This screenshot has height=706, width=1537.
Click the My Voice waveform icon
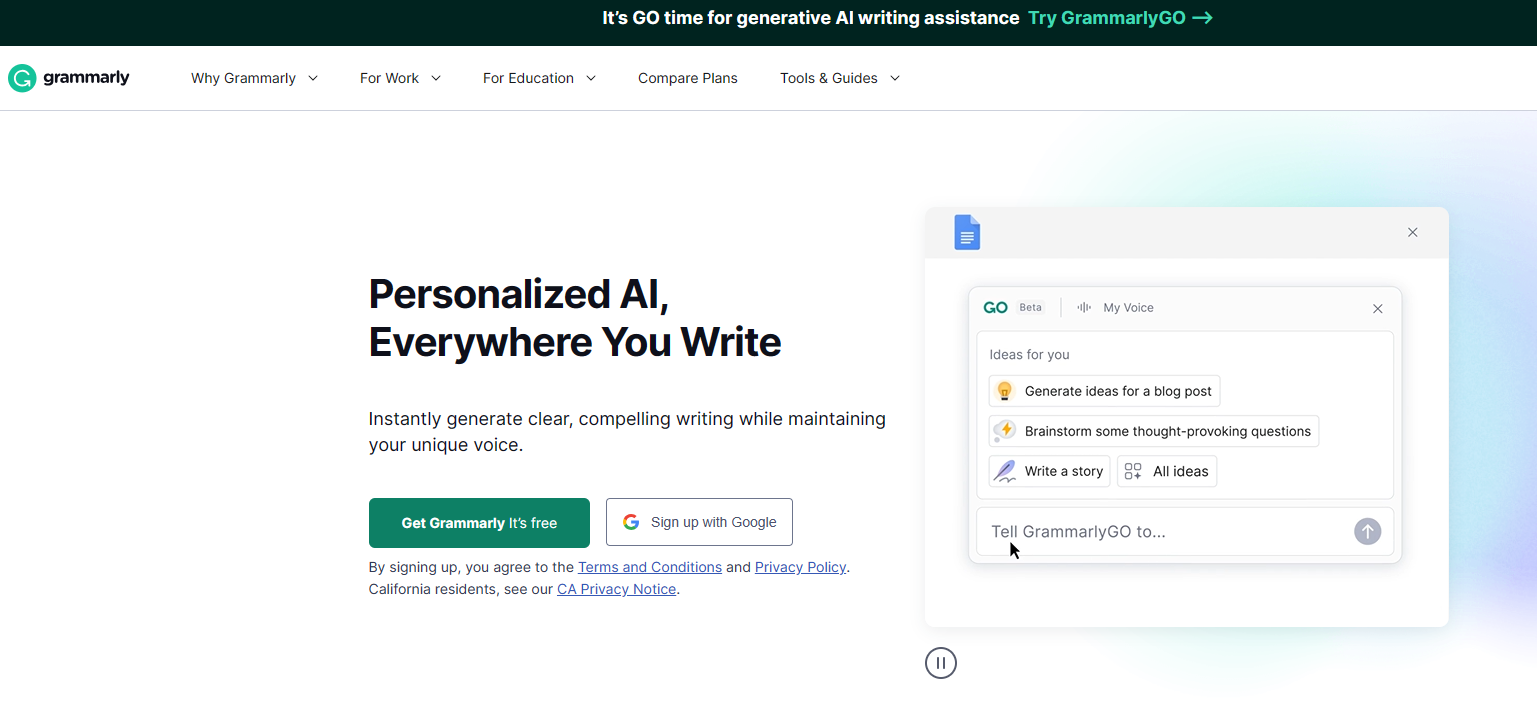coord(1084,308)
